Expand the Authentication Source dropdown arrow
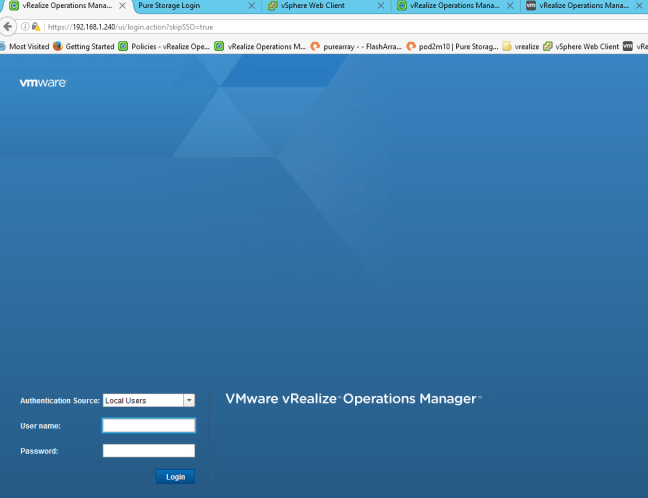 click(188, 401)
